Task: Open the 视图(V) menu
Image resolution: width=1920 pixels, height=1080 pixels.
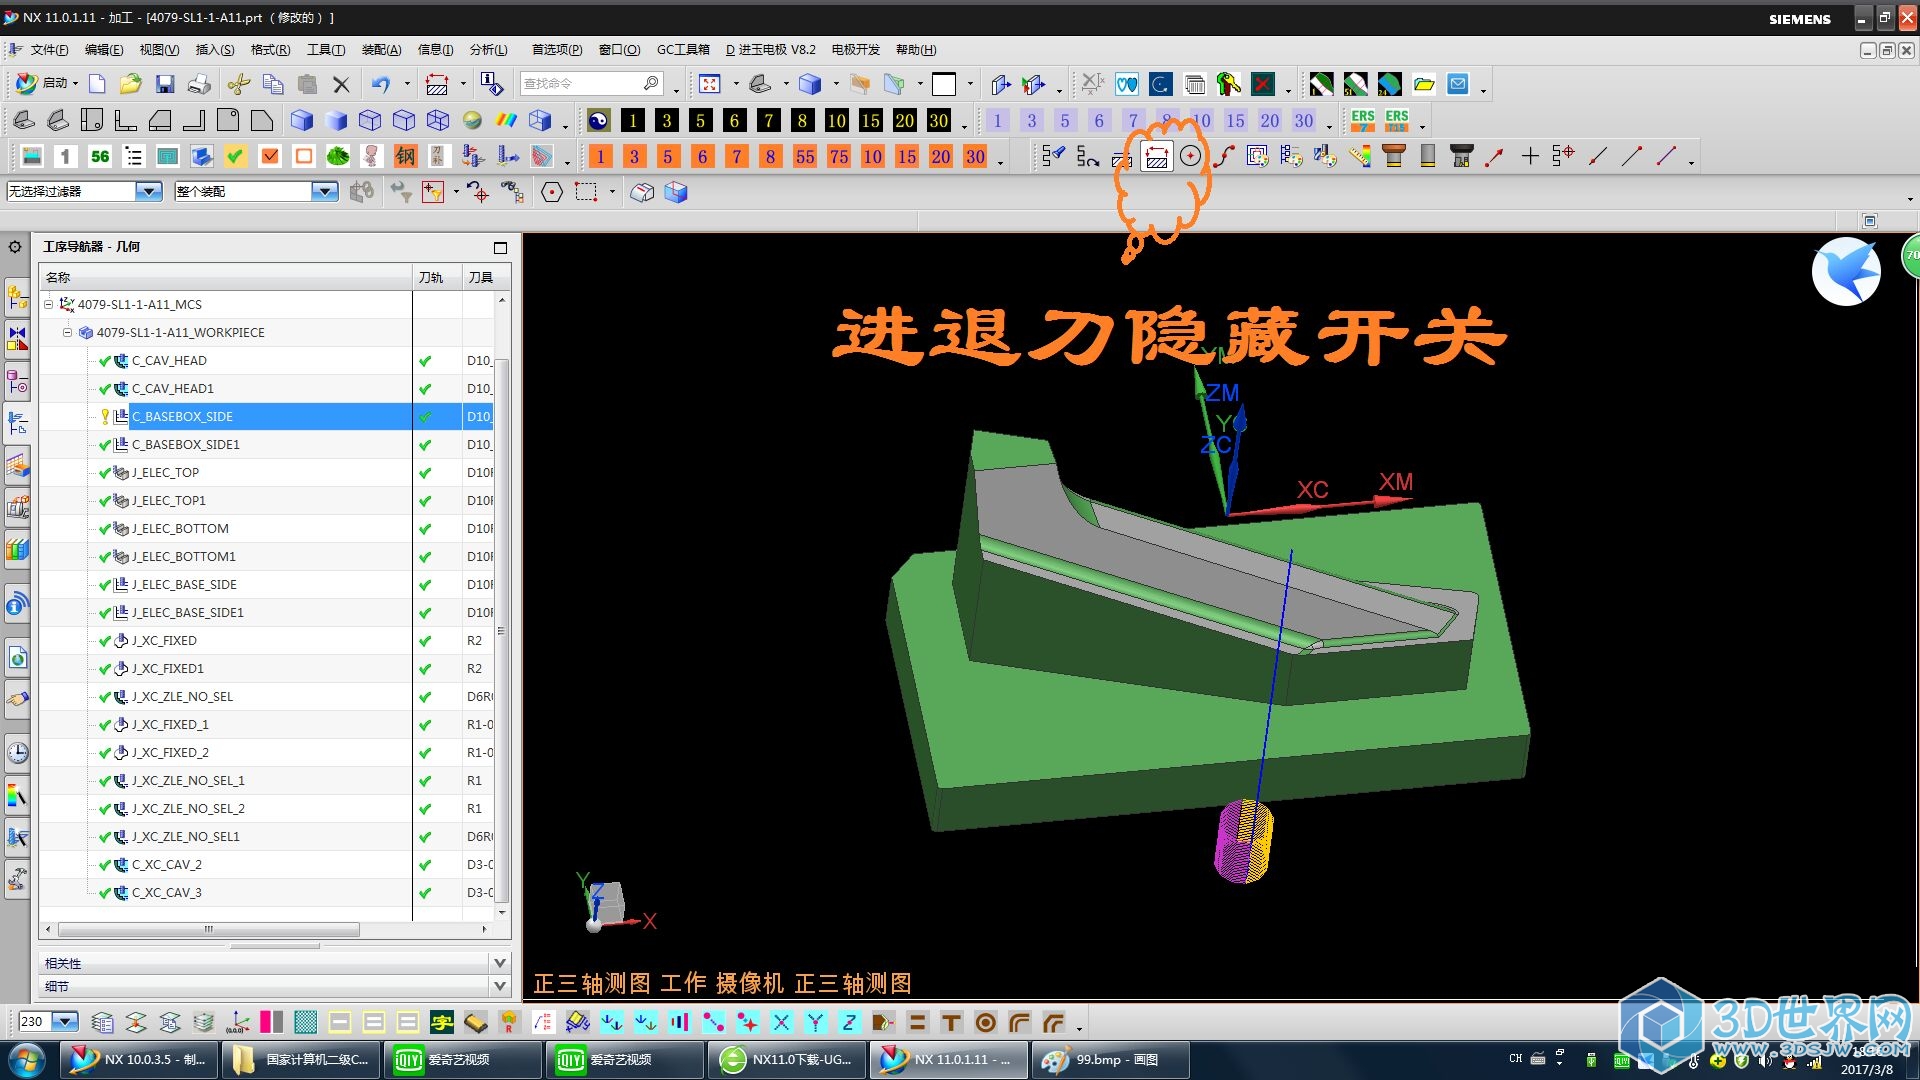Action: coord(159,49)
